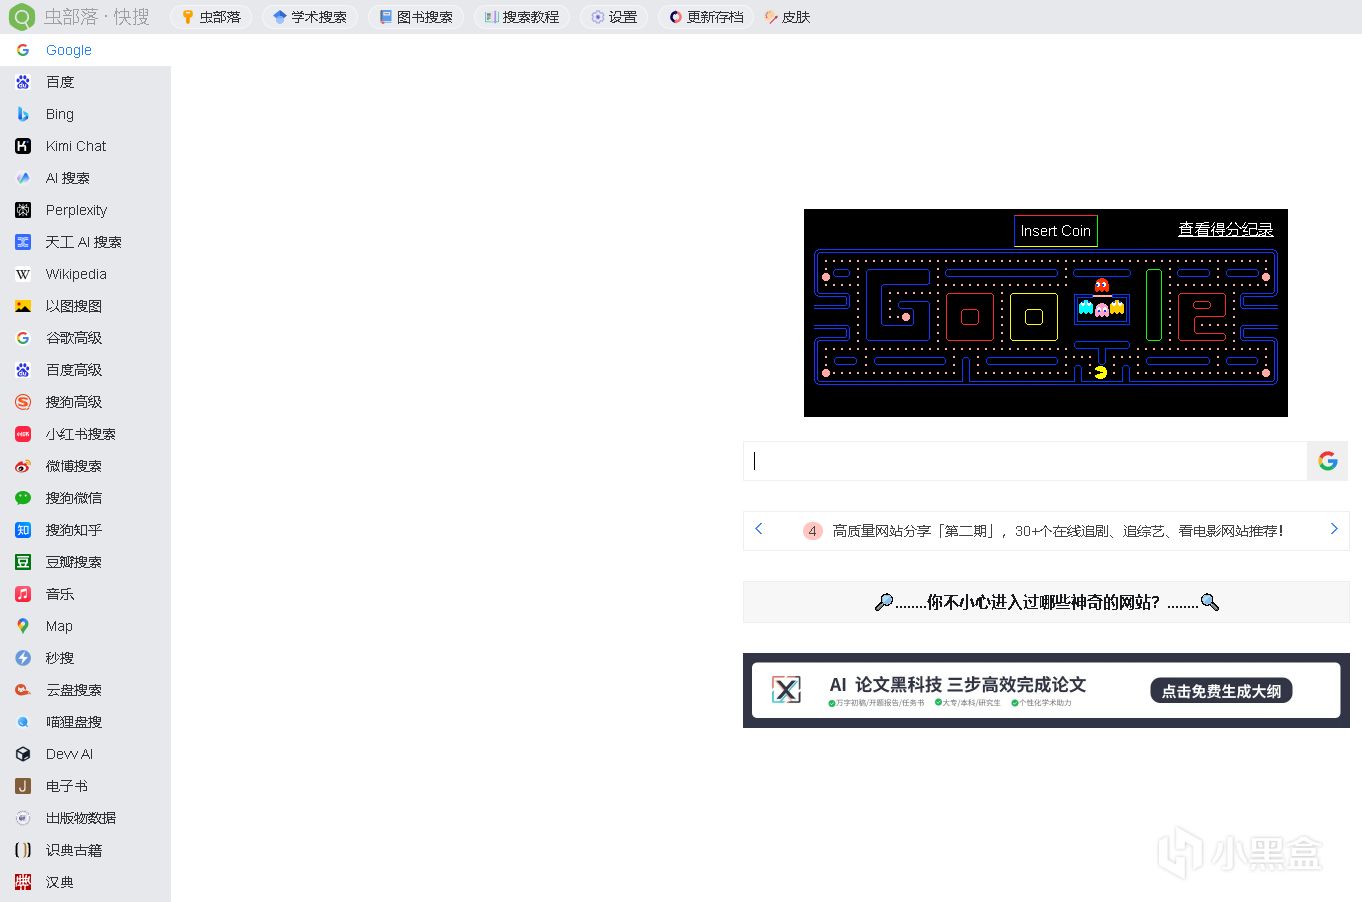Open 微博搜索 via the Weibo icon
Image resolution: width=1362 pixels, height=902 pixels.
tap(23, 466)
